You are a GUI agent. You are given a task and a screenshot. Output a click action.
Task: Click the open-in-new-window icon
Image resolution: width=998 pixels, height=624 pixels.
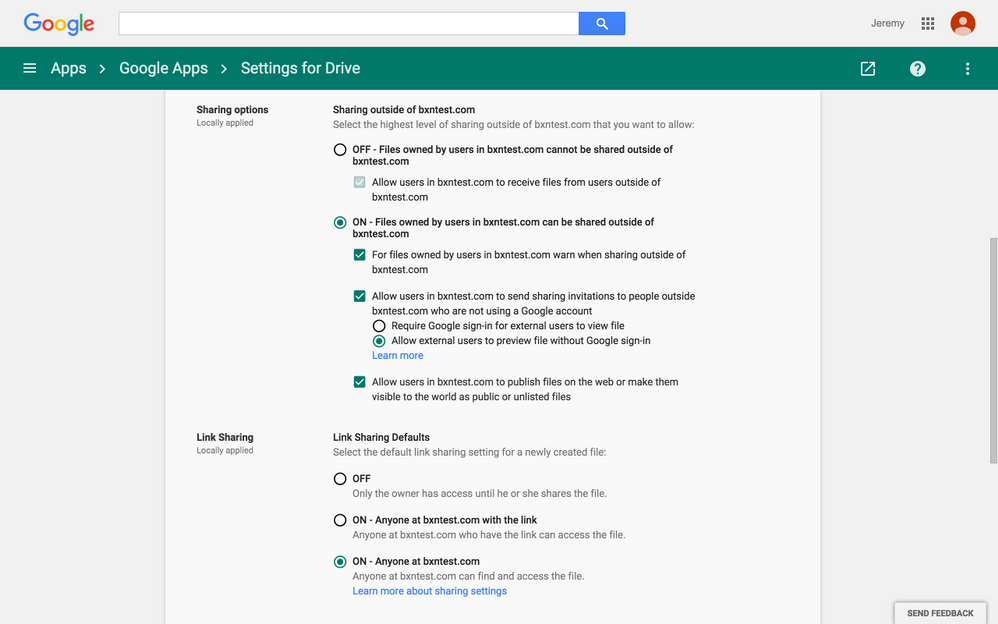[x=868, y=68]
